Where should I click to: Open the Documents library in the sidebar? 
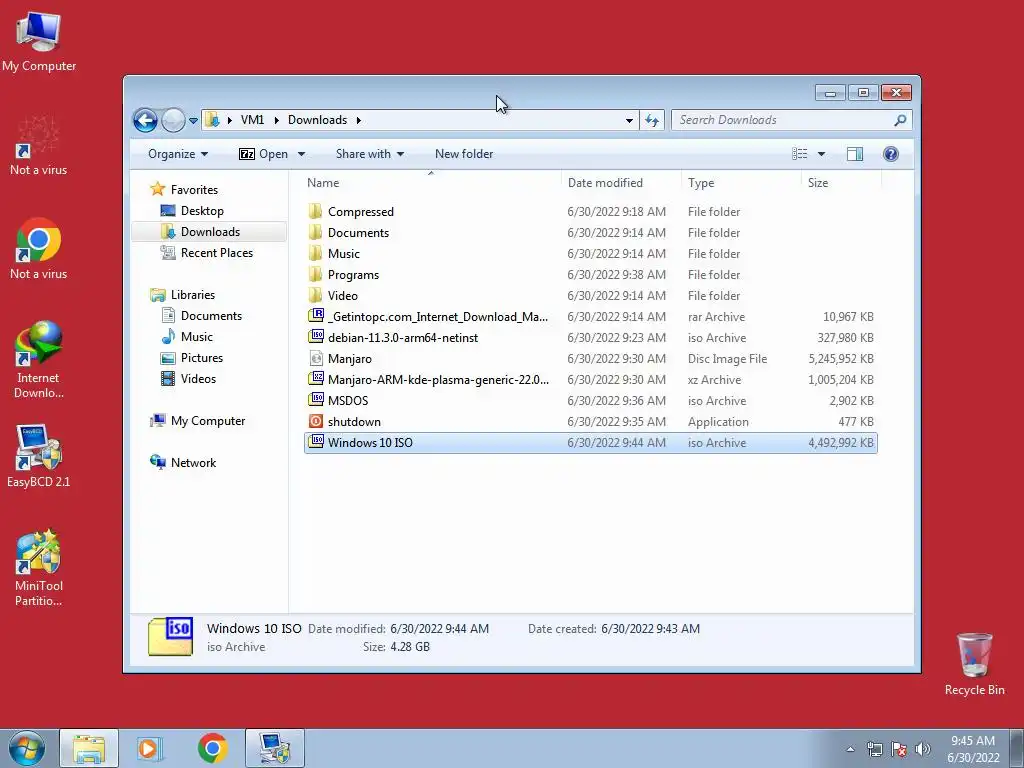pyautogui.click(x=211, y=316)
